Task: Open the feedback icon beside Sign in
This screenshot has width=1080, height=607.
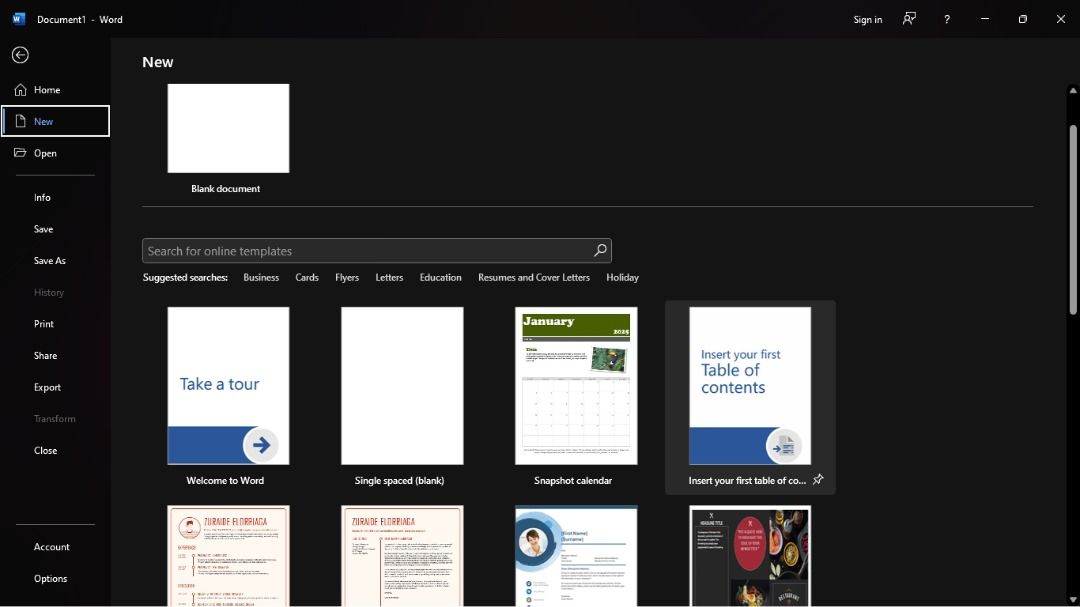Action: click(909, 19)
